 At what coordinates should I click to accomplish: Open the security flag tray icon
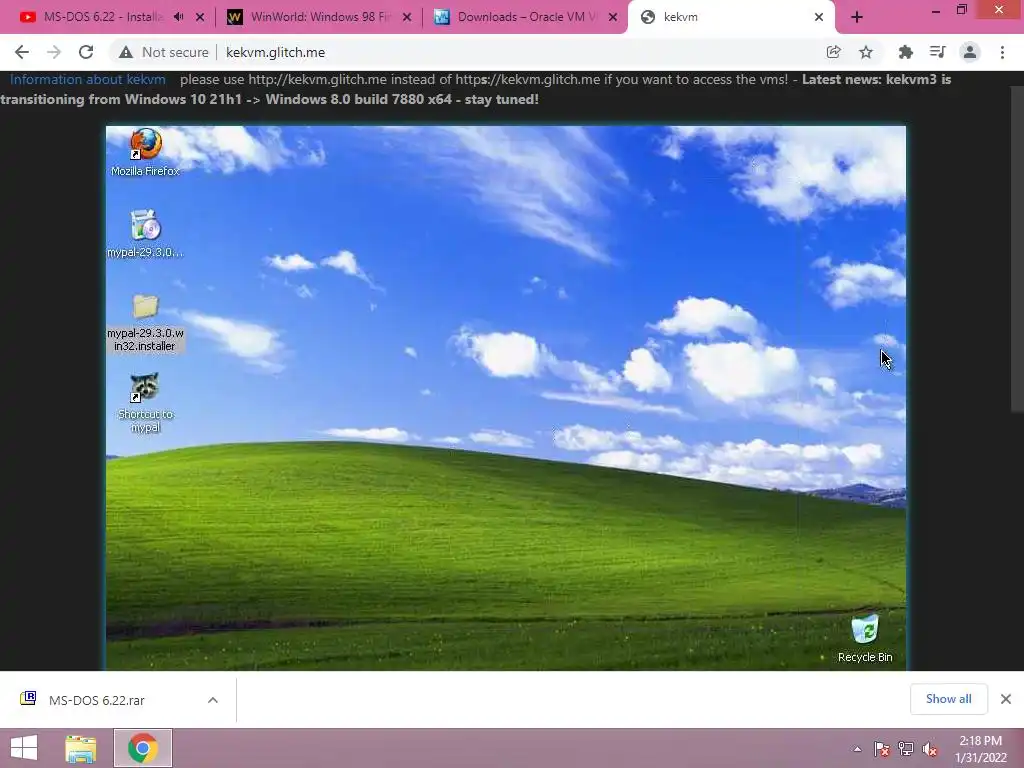click(881, 749)
